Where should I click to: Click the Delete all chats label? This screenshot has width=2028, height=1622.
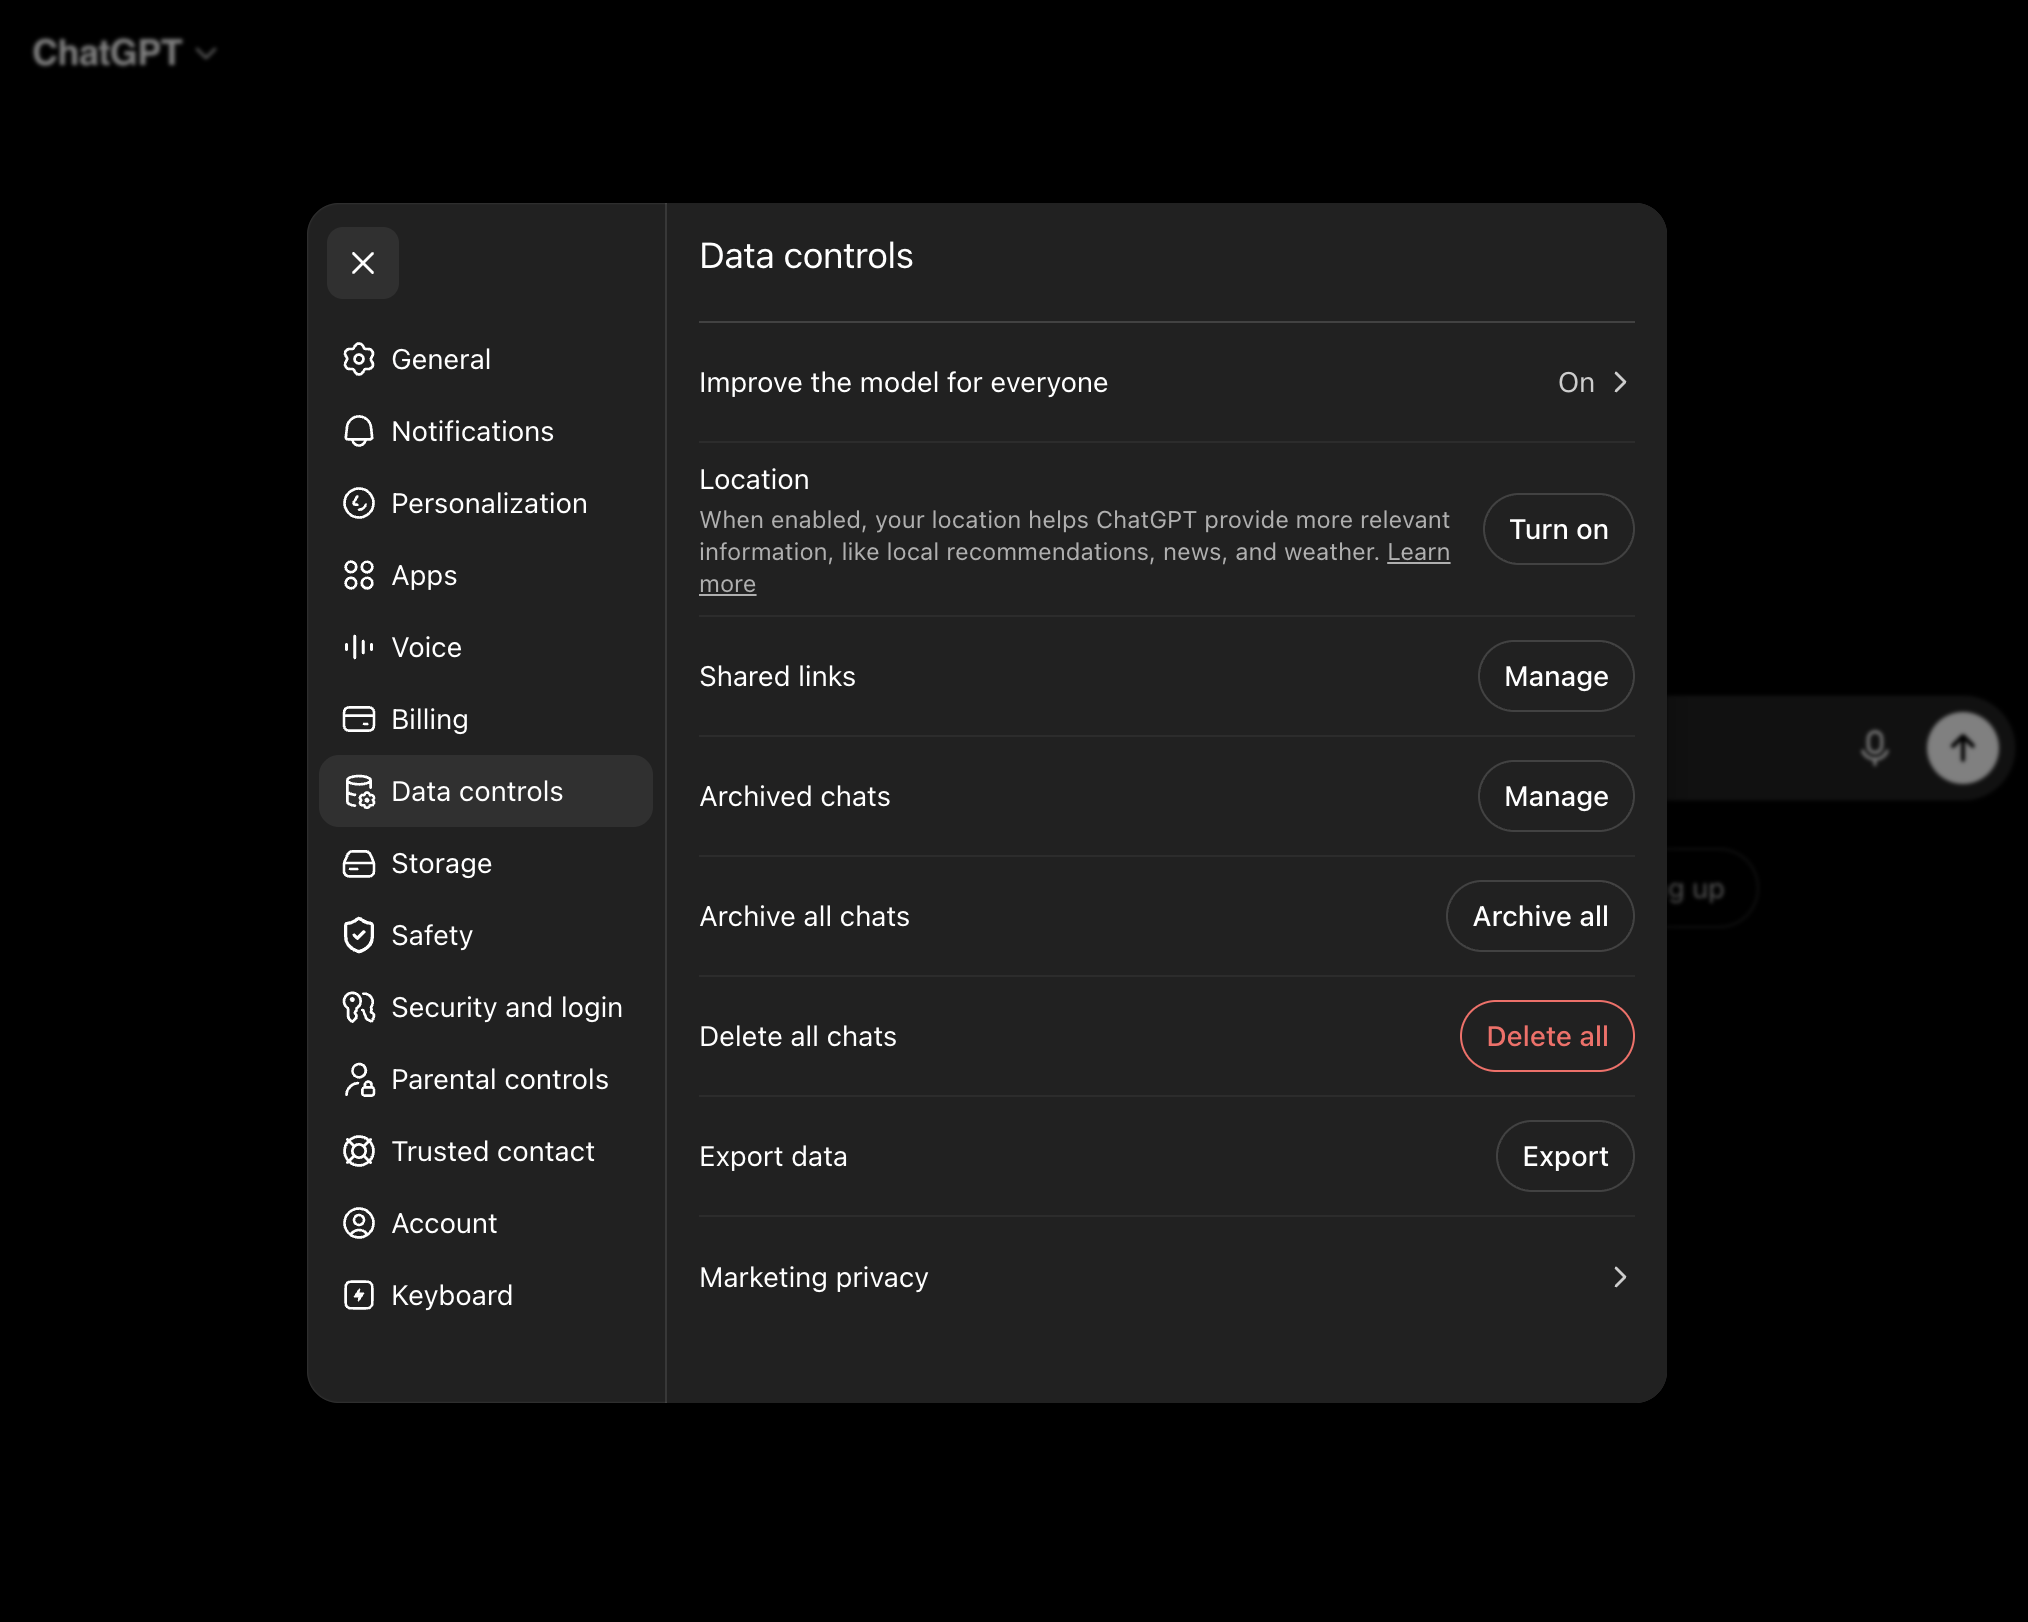click(798, 1036)
